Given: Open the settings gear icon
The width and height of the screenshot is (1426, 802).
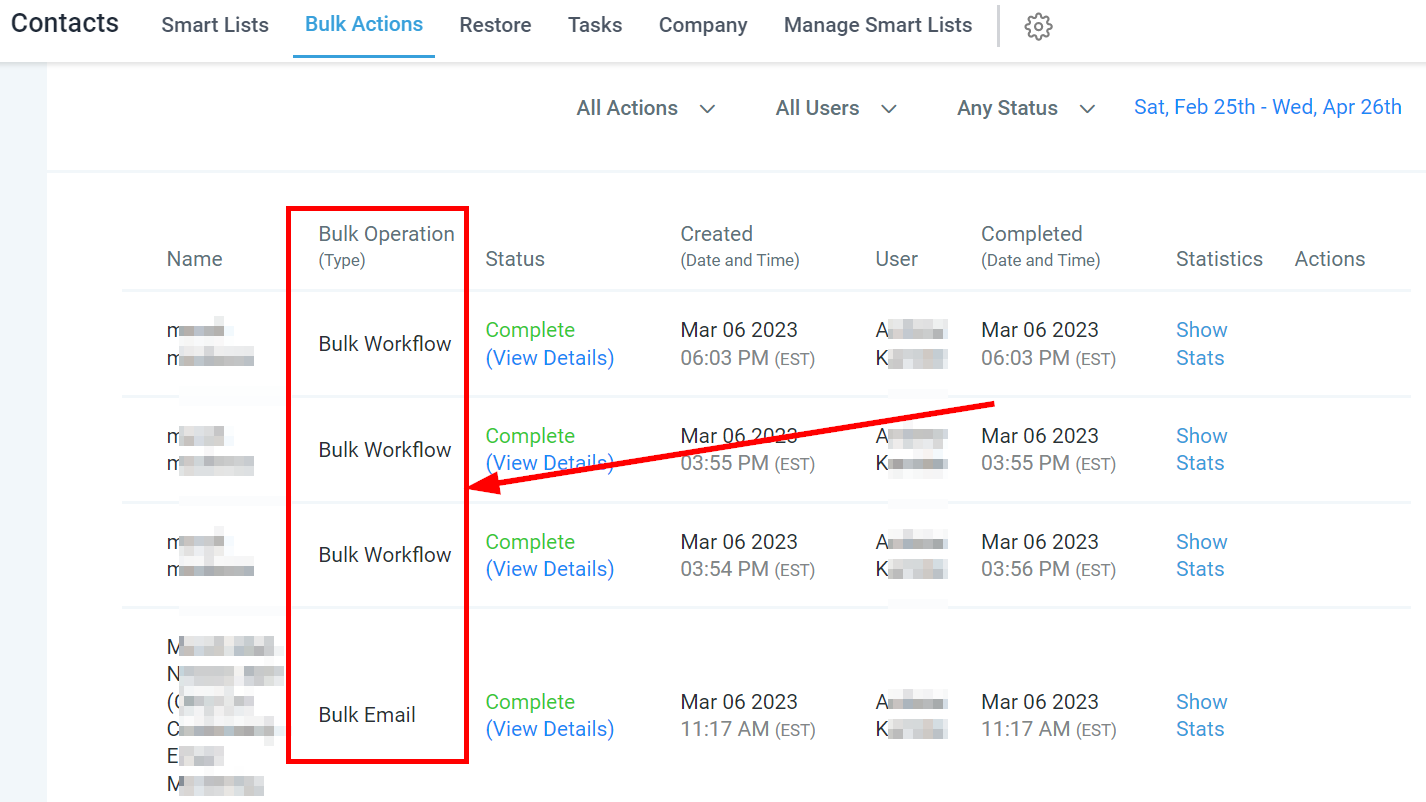Looking at the screenshot, I should point(1038,27).
